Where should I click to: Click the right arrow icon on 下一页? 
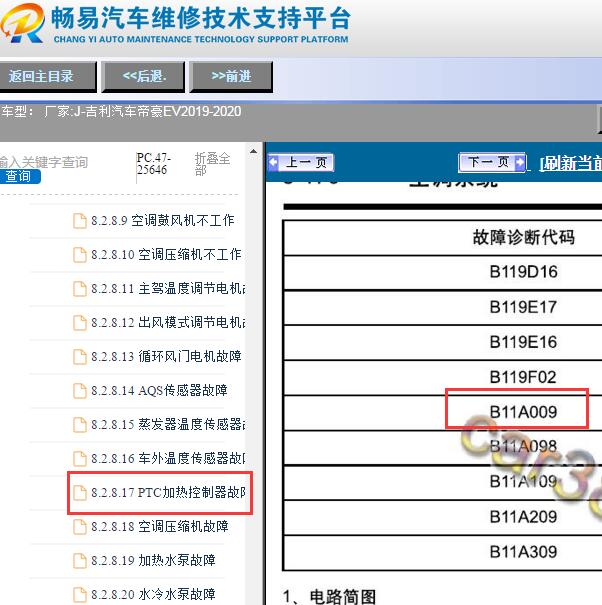(x=519, y=162)
